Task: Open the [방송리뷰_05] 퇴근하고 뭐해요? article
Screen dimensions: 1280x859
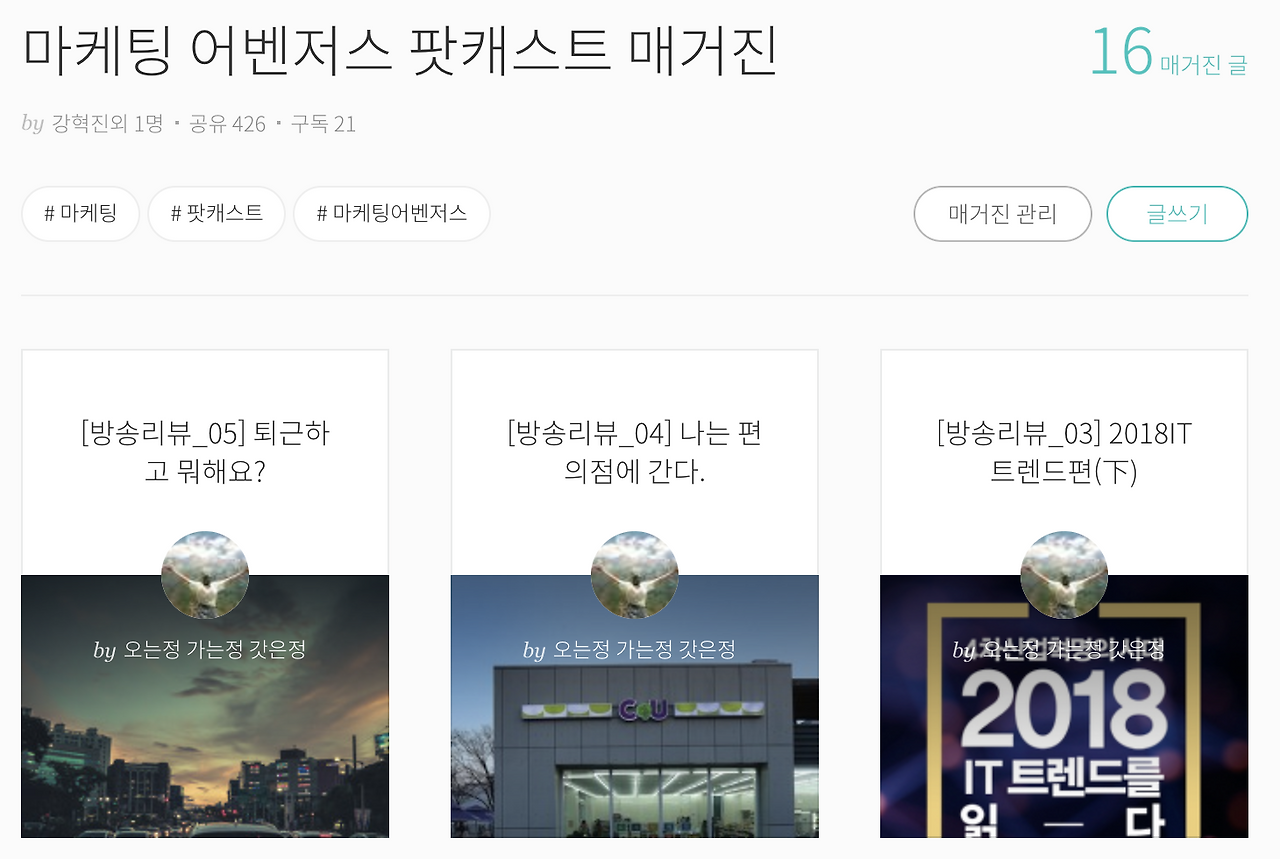Action: click(x=205, y=452)
